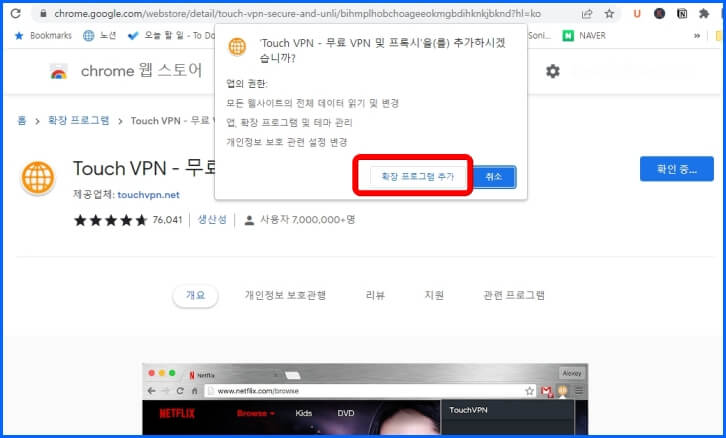Click the 확인 중... blue button
This screenshot has height=438, width=726.
[676, 169]
